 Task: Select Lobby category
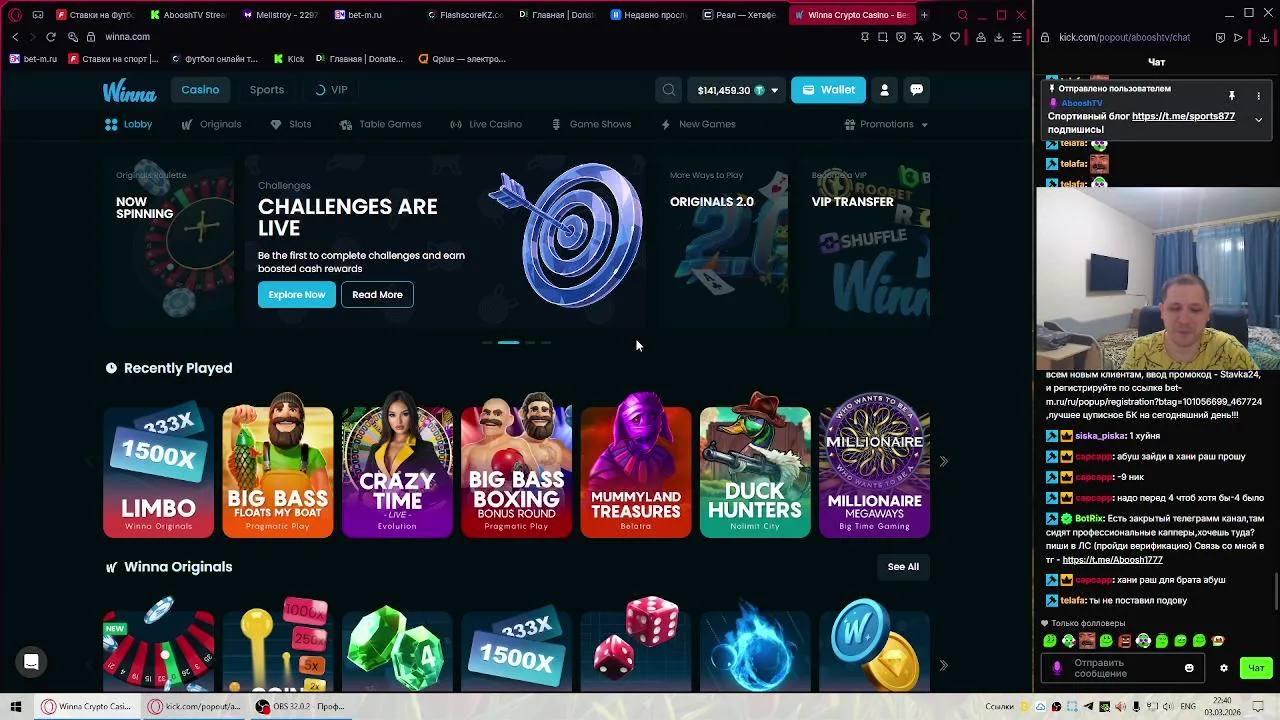129,125
